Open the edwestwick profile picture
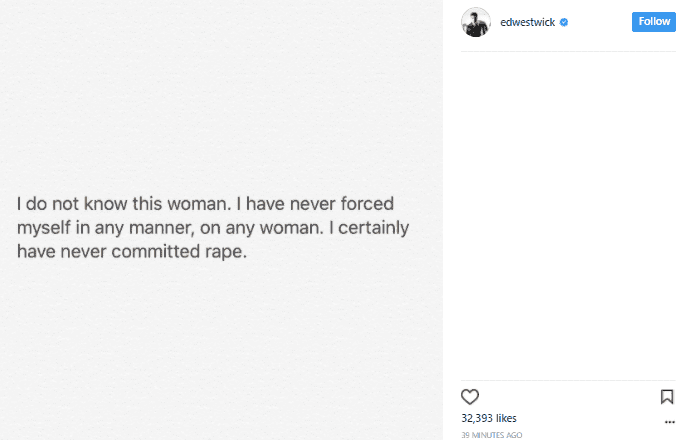The width and height of the screenshot is (685, 440). (476, 22)
